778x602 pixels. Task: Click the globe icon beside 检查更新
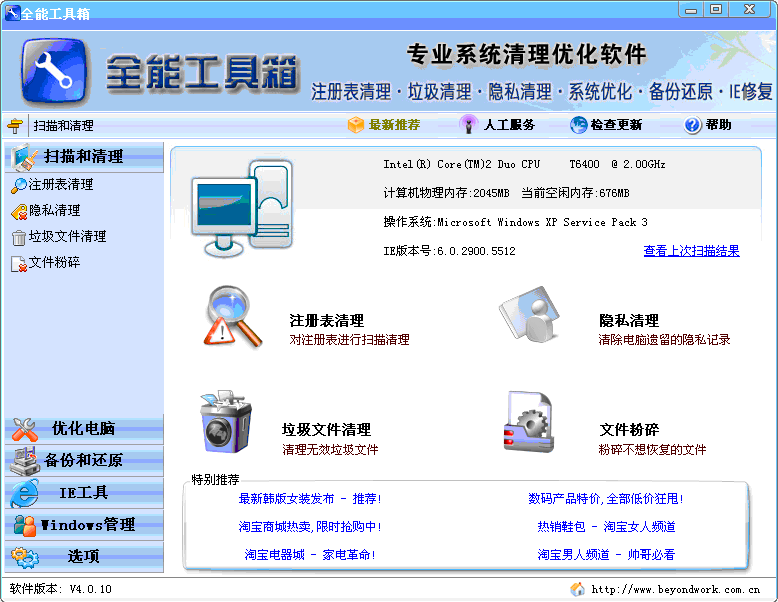click(579, 125)
